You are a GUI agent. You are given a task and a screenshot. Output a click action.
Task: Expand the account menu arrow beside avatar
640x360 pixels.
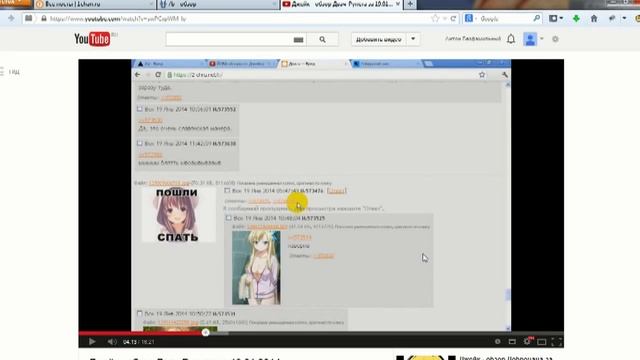point(542,39)
